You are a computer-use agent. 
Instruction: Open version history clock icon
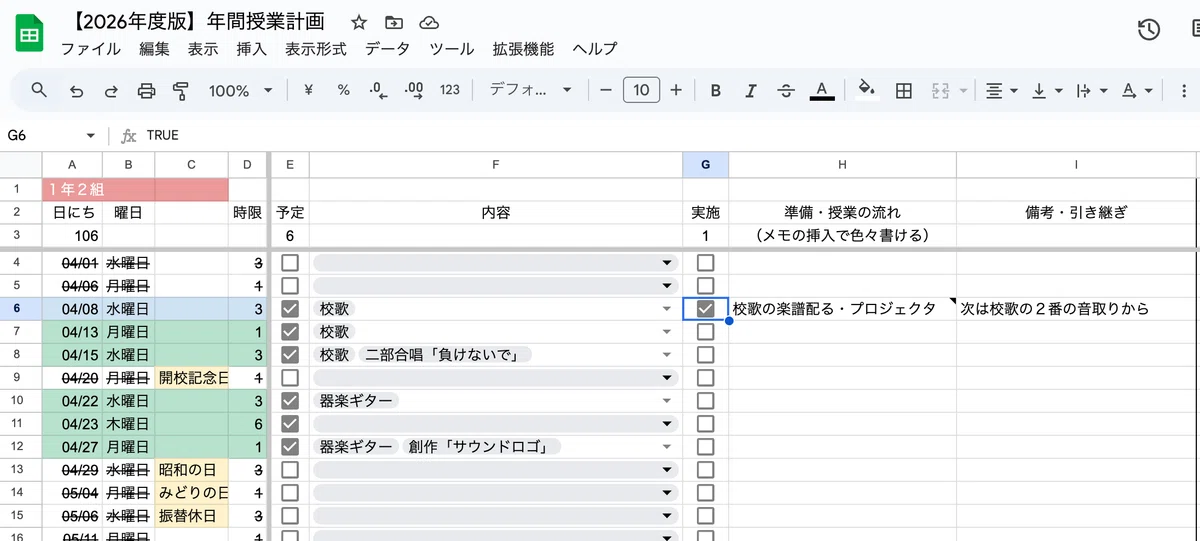tap(1149, 30)
